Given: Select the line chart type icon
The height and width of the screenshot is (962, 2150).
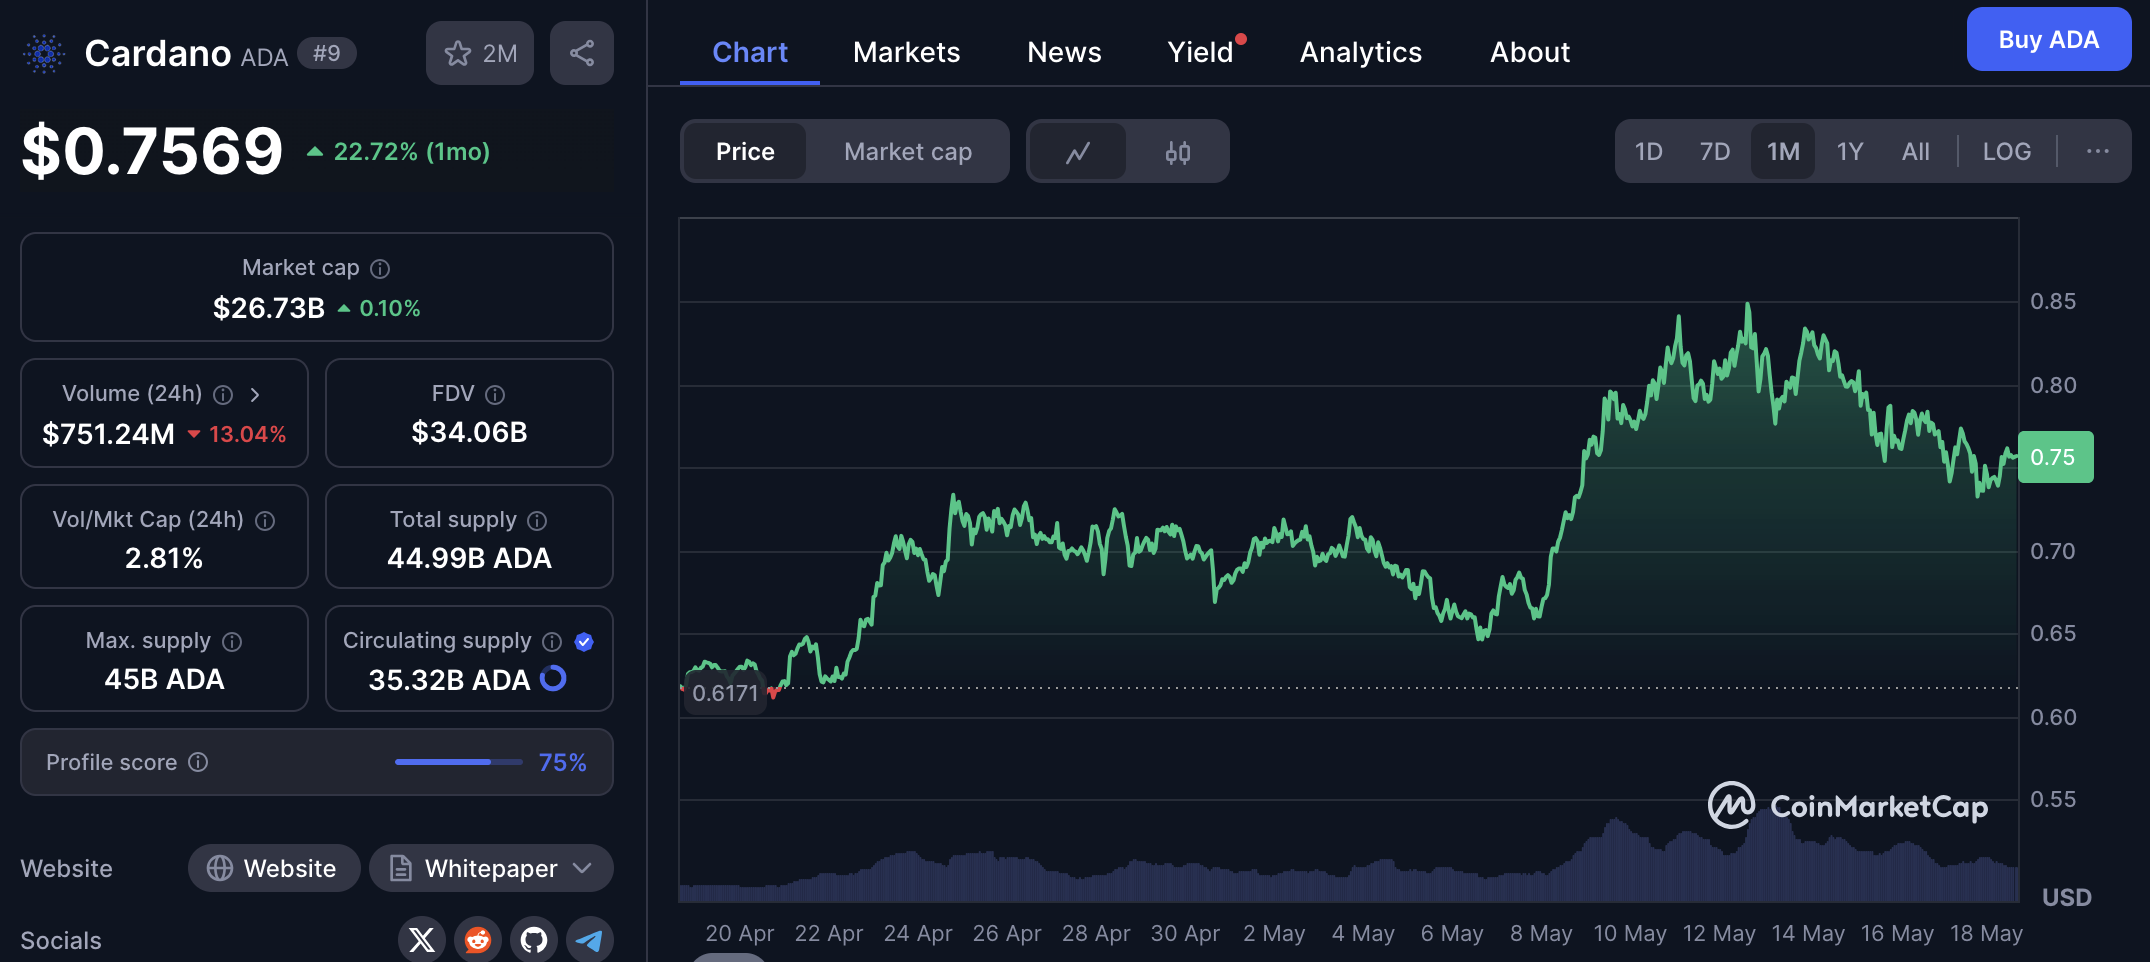Looking at the screenshot, I should click(1077, 151).
